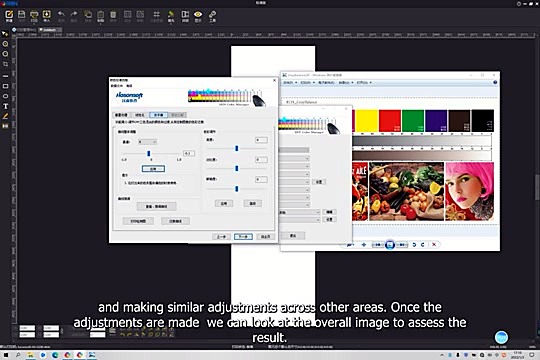The image size is (540, 360).
Task: Open the top combo box in the rear dialog
Action: coord(294,158)
